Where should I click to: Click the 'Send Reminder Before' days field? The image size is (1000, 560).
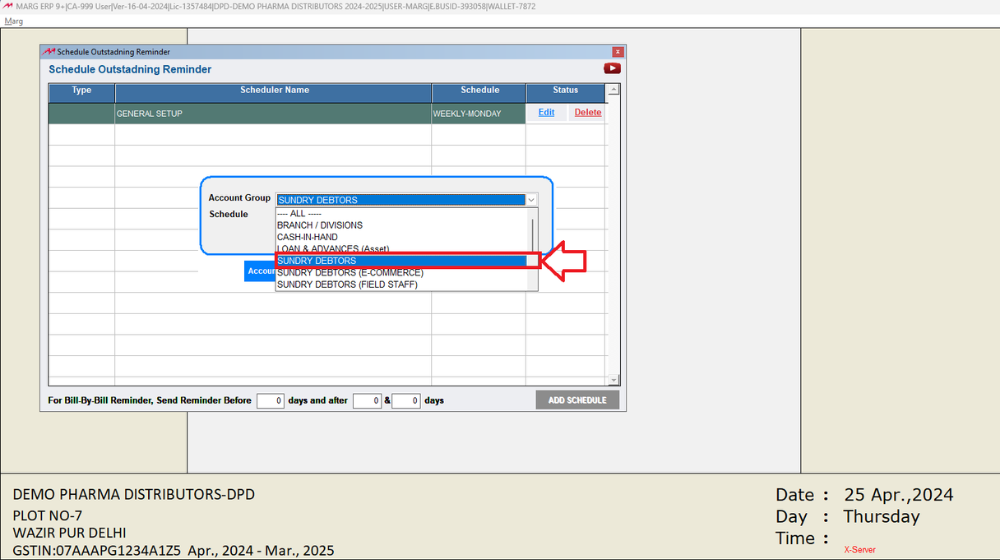(x=270, y=401)
